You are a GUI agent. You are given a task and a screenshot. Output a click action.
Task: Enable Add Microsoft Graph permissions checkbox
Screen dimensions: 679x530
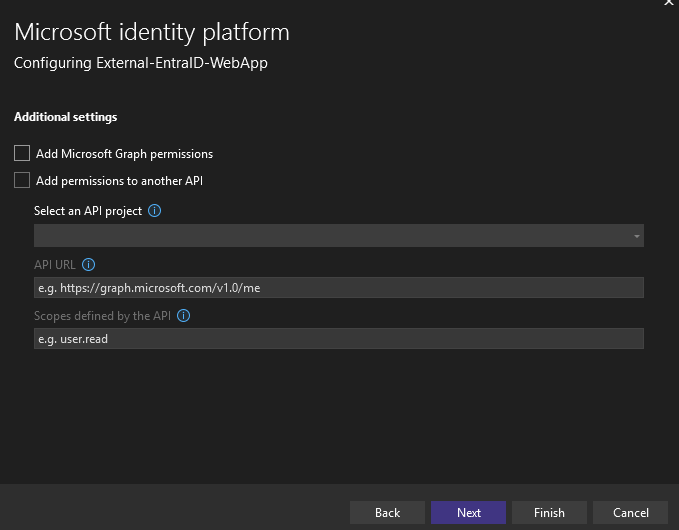coord(22,153)
